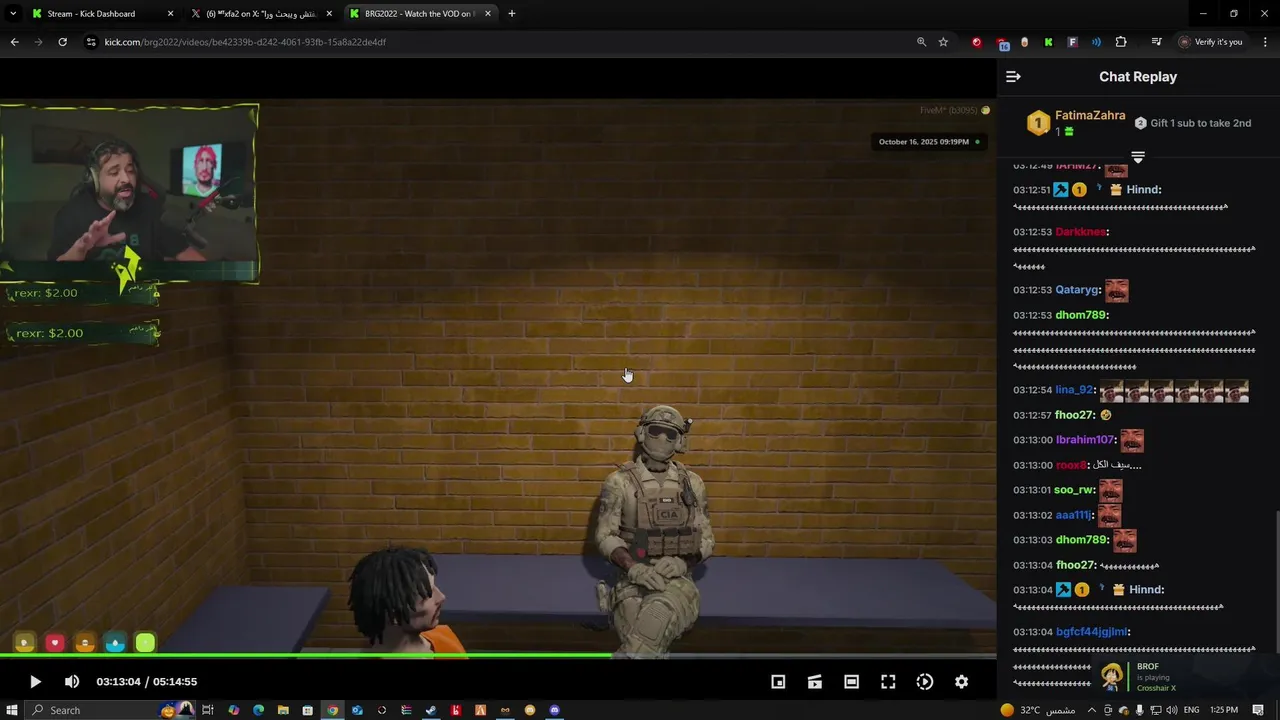Collapse the Chat Replay panel

[1013, 77]
